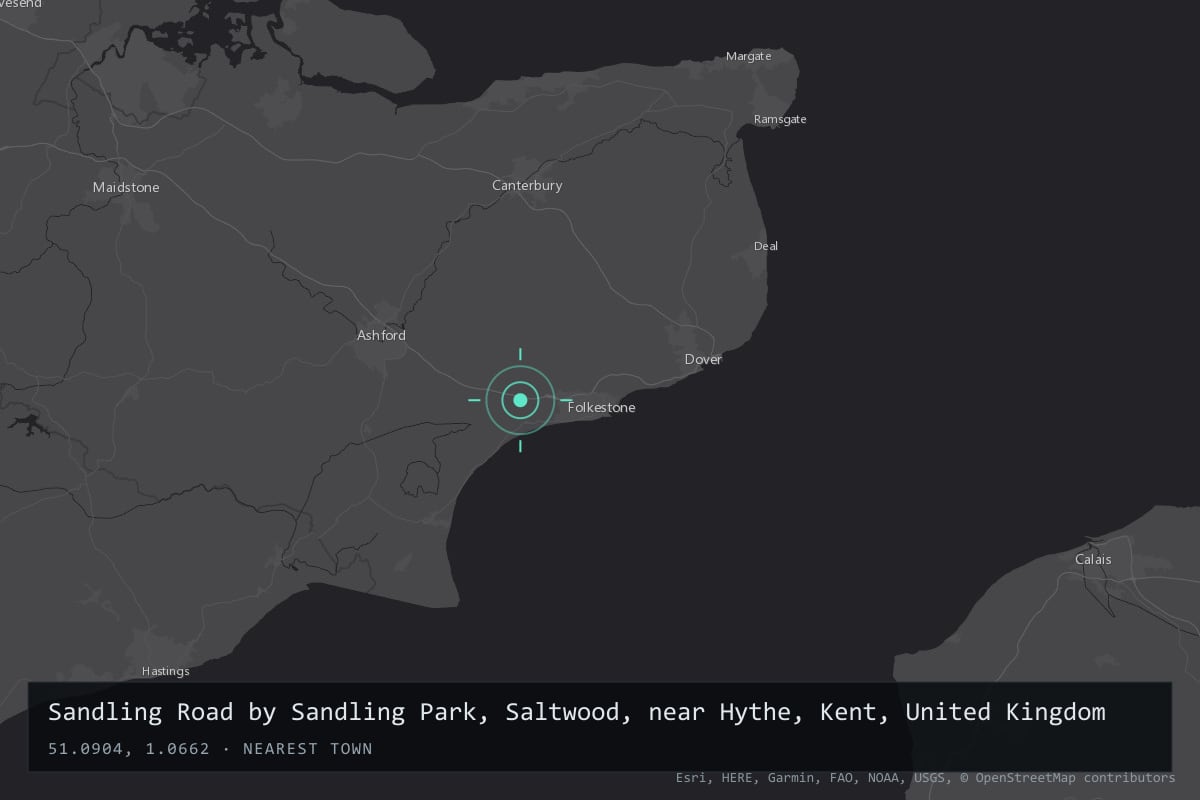Select the Deal coastal label
The width and height of the screenshot is (1200, 800).
766,246
